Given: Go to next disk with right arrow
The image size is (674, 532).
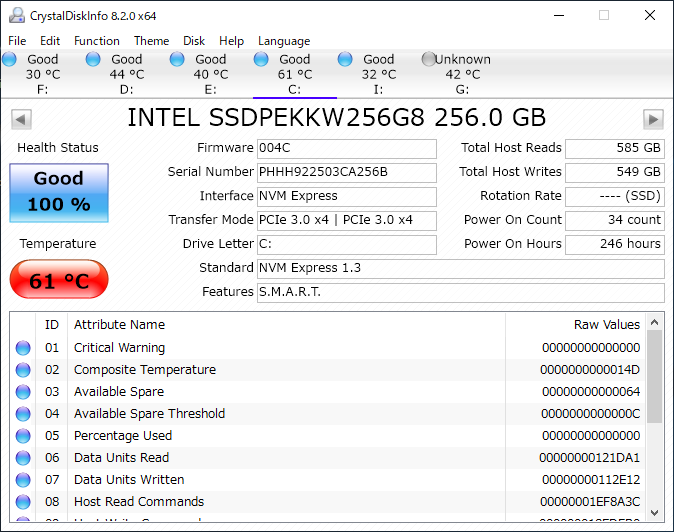Looking at the screenshot, I should pos(653,119).
